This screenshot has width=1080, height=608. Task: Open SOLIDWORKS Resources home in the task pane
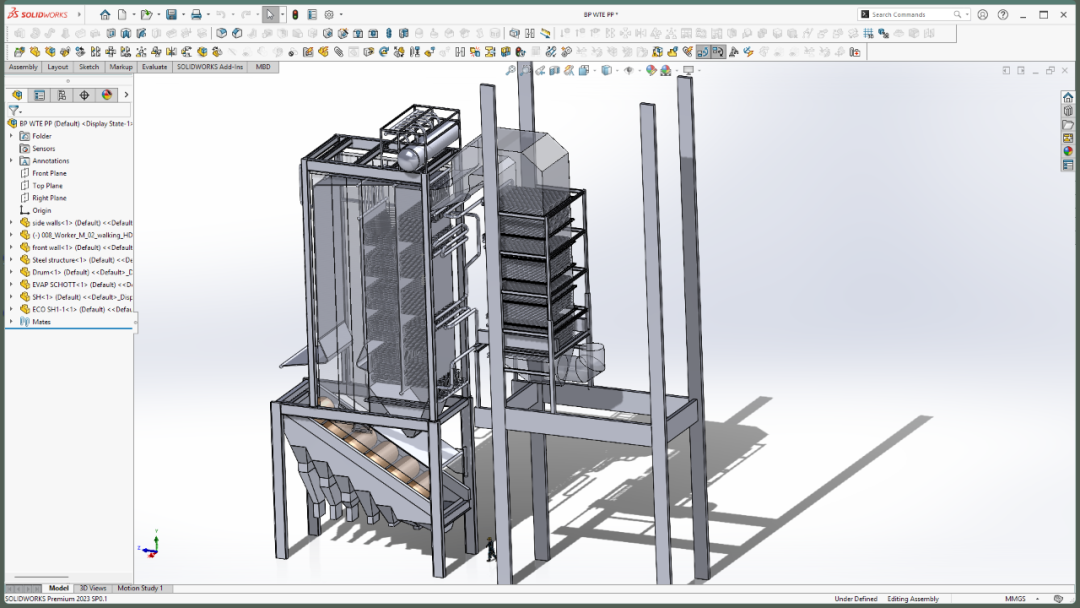tap(1068, 97)
